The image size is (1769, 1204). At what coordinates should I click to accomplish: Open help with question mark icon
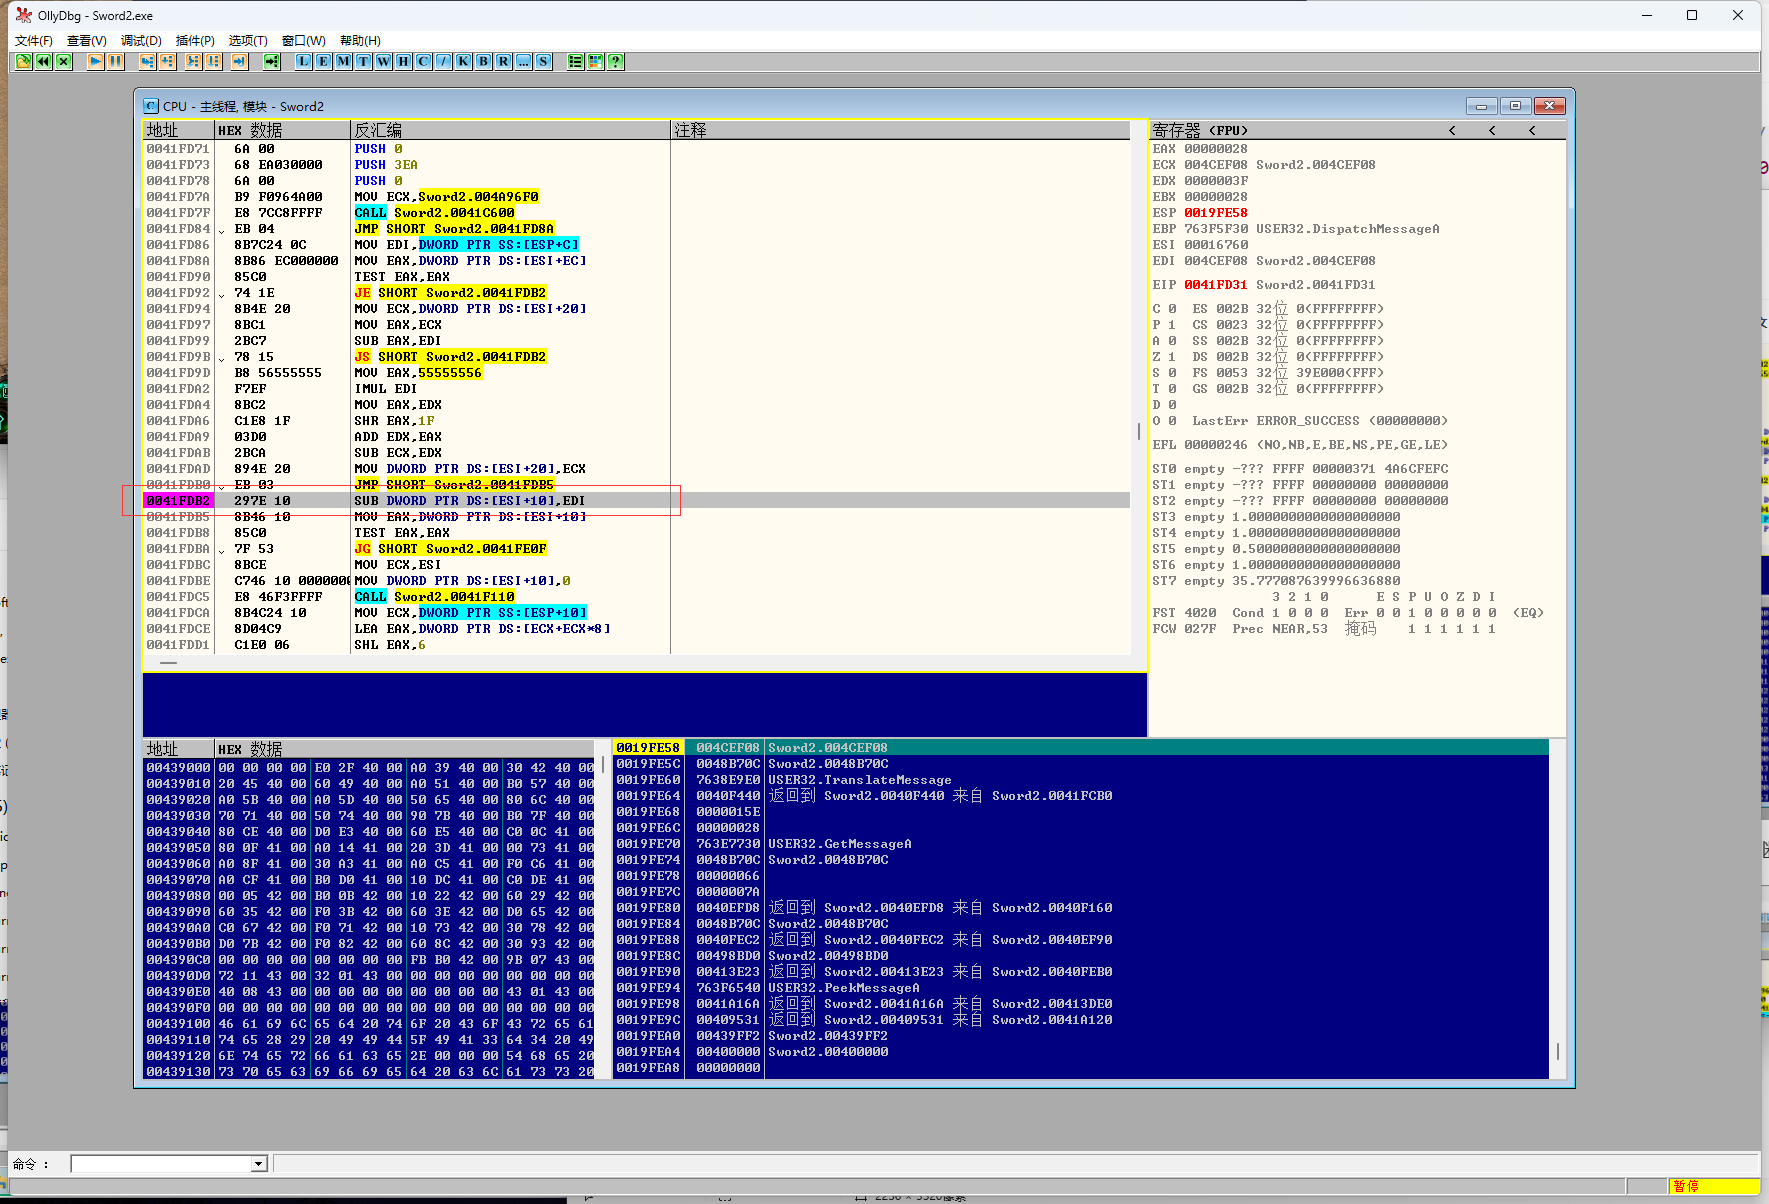click(x=616, y=62)
